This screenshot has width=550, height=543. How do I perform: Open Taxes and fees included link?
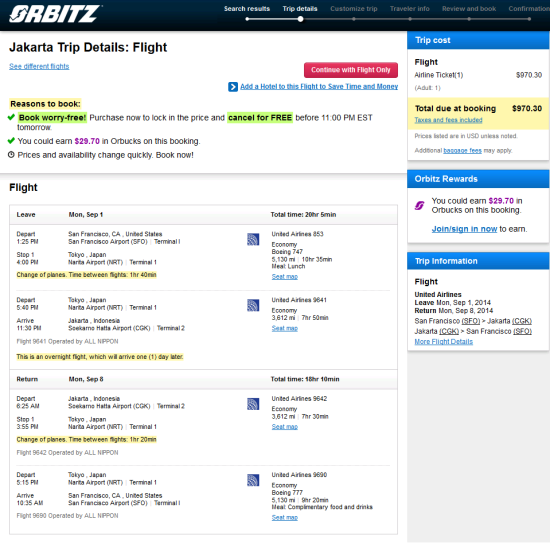pyautogui.click(x=448, y=120)
